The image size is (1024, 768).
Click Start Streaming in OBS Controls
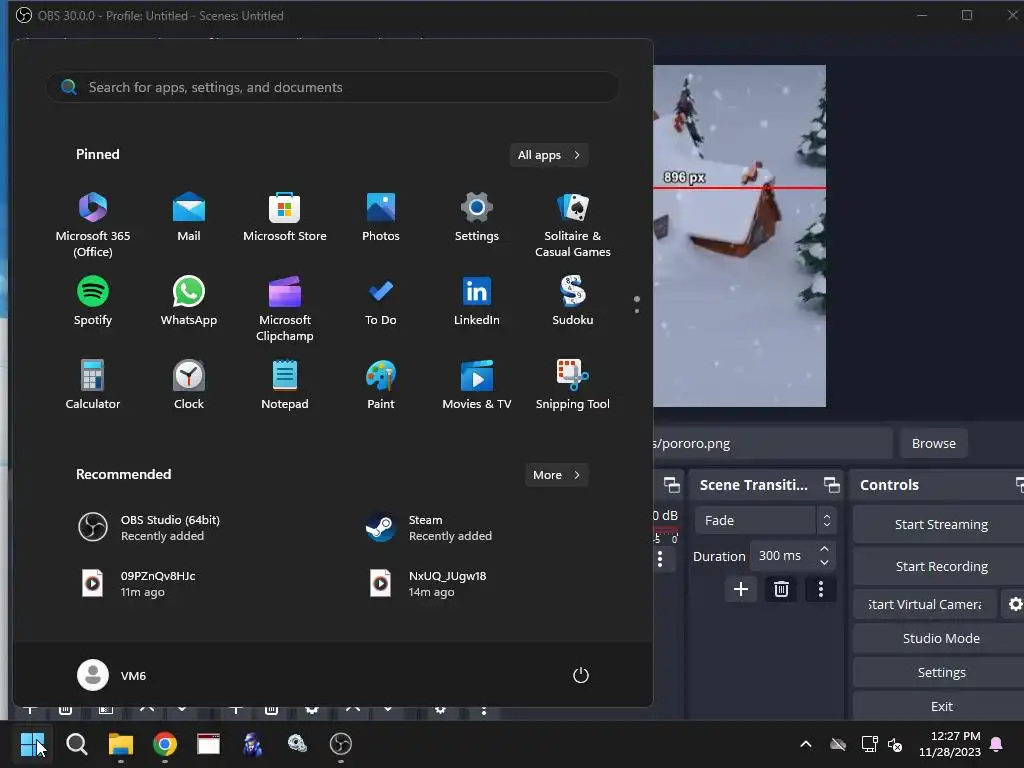[940, 524]
